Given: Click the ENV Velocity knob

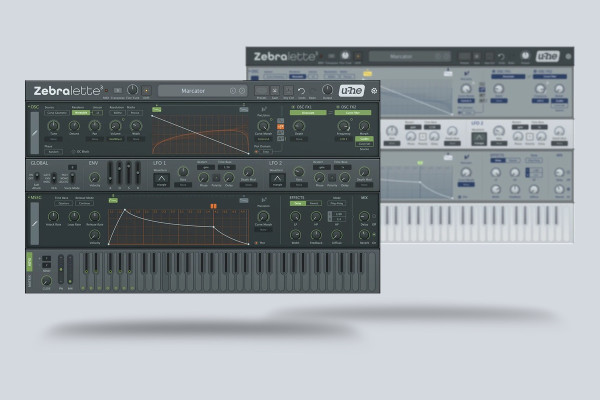Looking at the screenshot, I should [x=95, y=177].
